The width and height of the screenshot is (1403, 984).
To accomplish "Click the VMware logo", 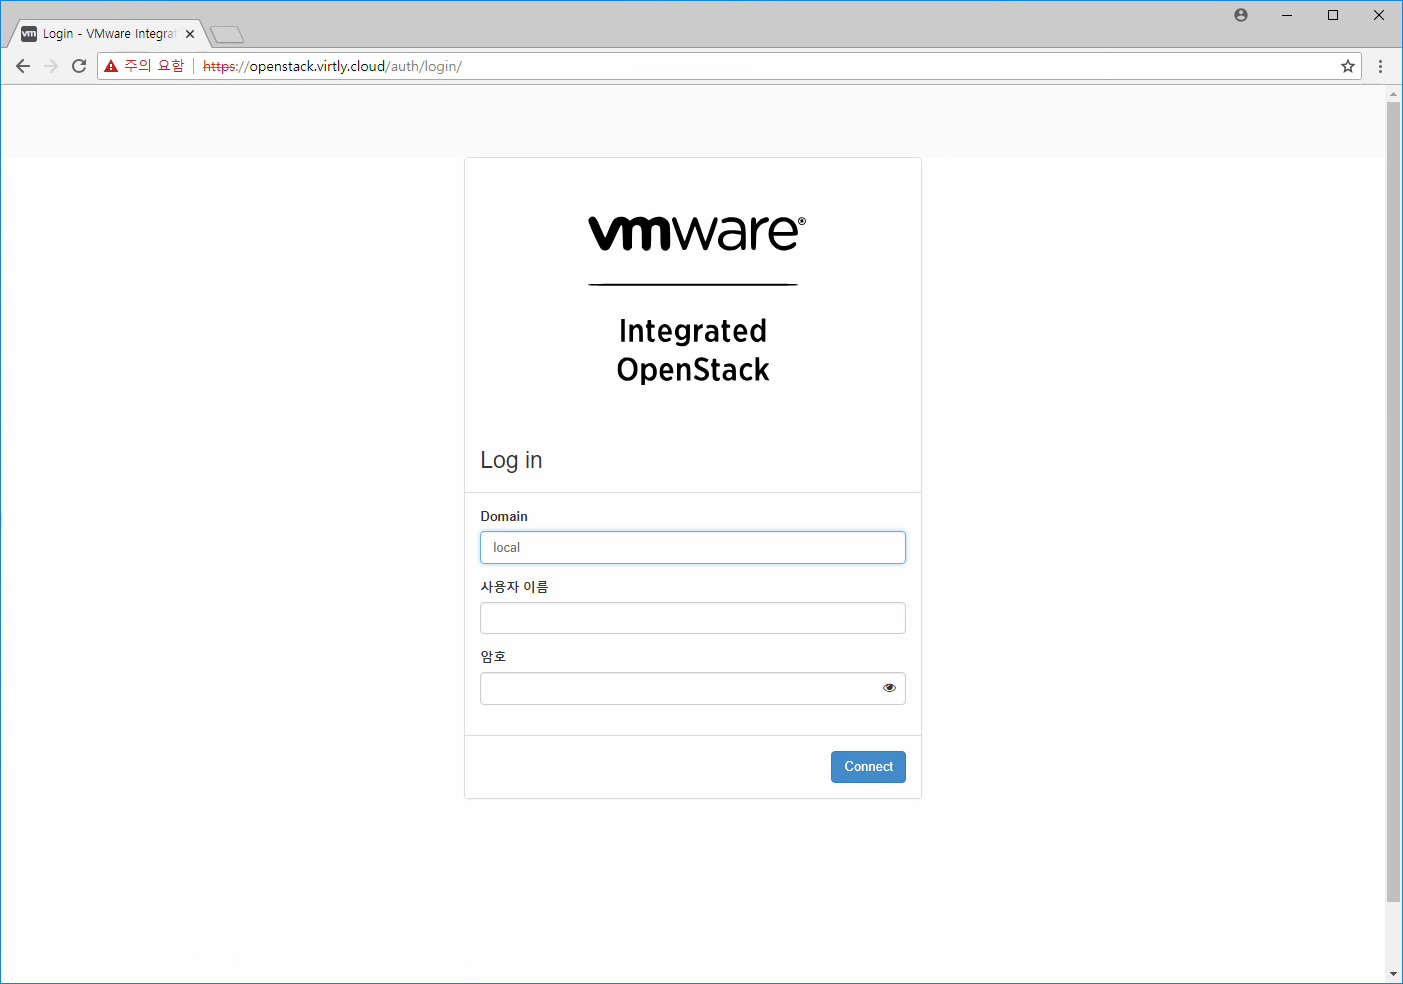I will (x=696, y=233).
